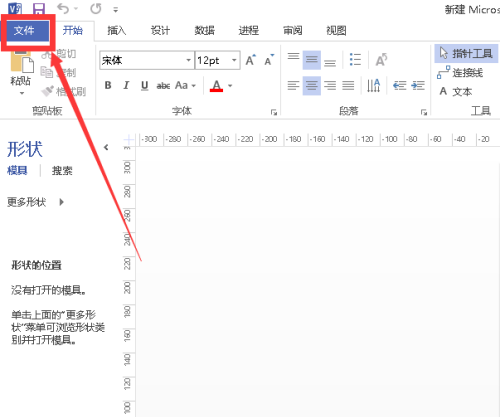500x417 pixels.
Task: Apply the red font color swatch
Action: [216, 86]
